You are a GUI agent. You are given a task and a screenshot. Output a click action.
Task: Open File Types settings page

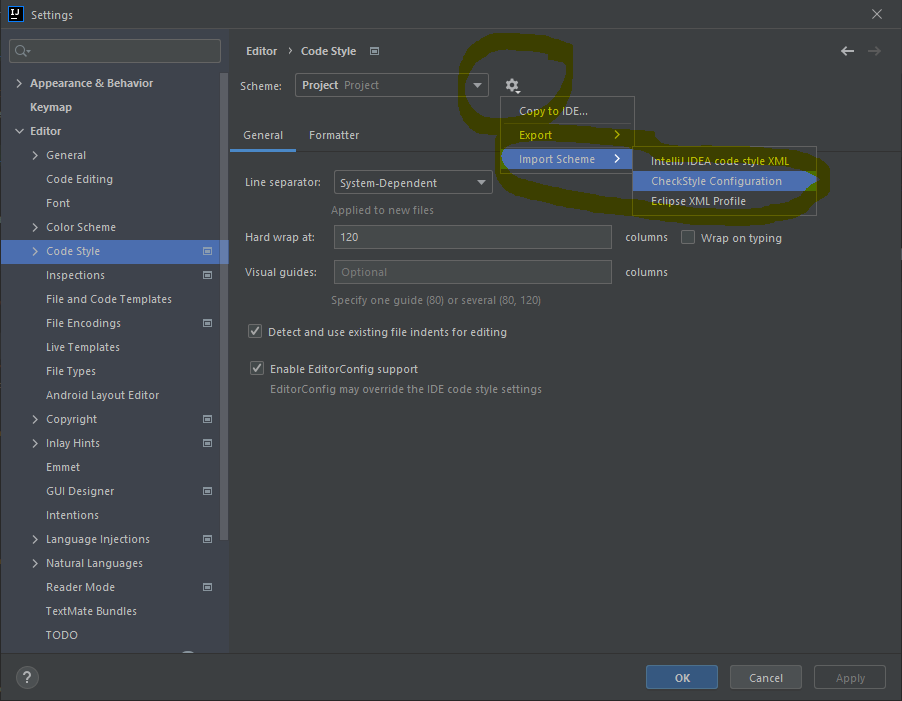(x=71, y=371)
